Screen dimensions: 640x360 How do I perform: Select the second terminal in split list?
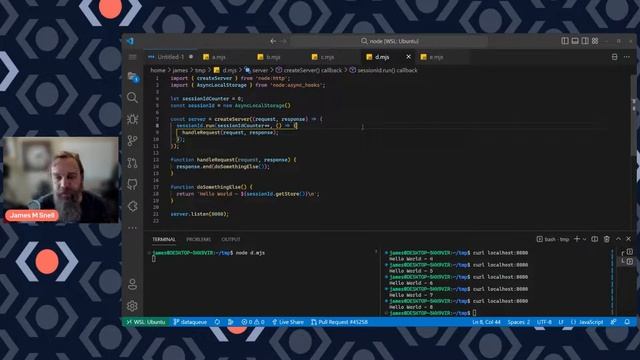pos(627,261)
